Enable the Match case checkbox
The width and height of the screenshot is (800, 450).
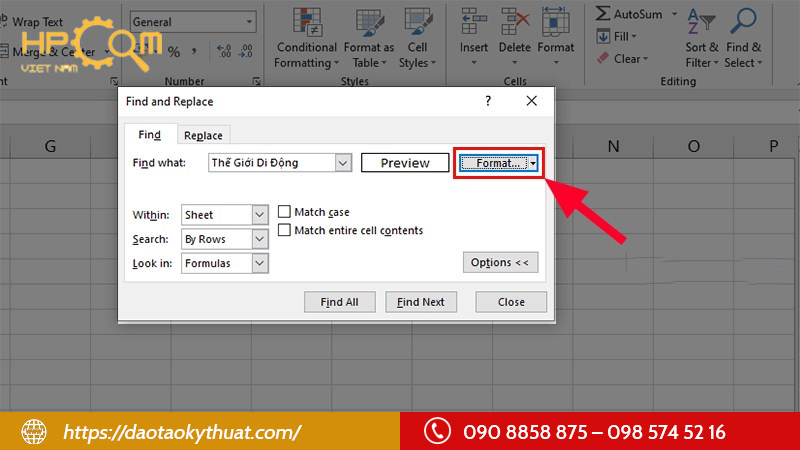coord(285,212)
